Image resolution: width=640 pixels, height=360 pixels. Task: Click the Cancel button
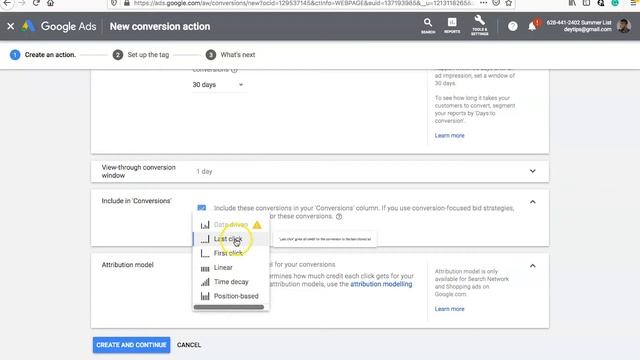point(189,345)
